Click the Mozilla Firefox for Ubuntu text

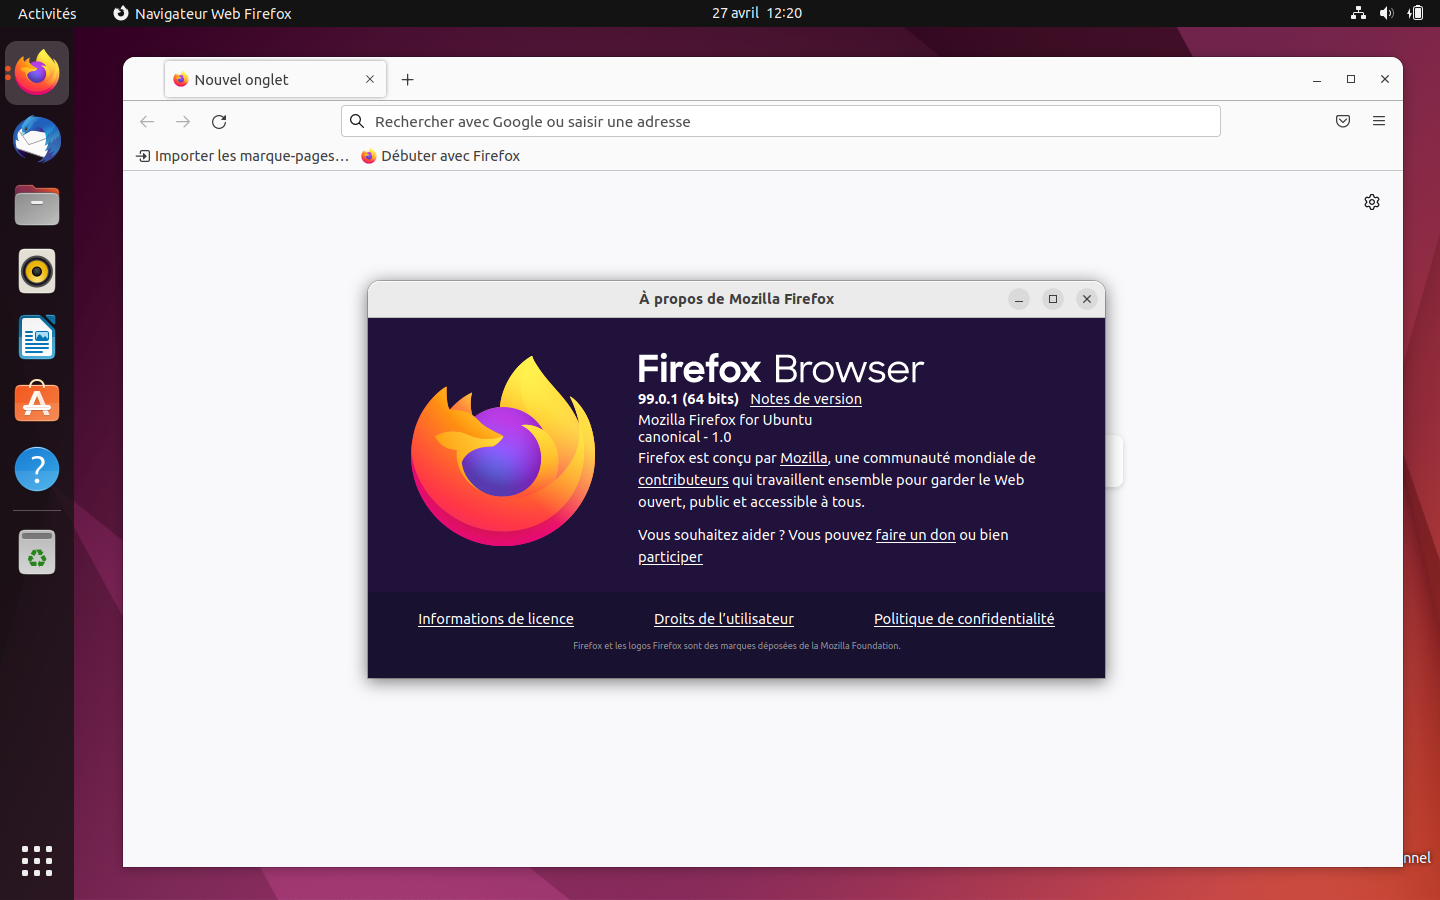coord(725,420)
